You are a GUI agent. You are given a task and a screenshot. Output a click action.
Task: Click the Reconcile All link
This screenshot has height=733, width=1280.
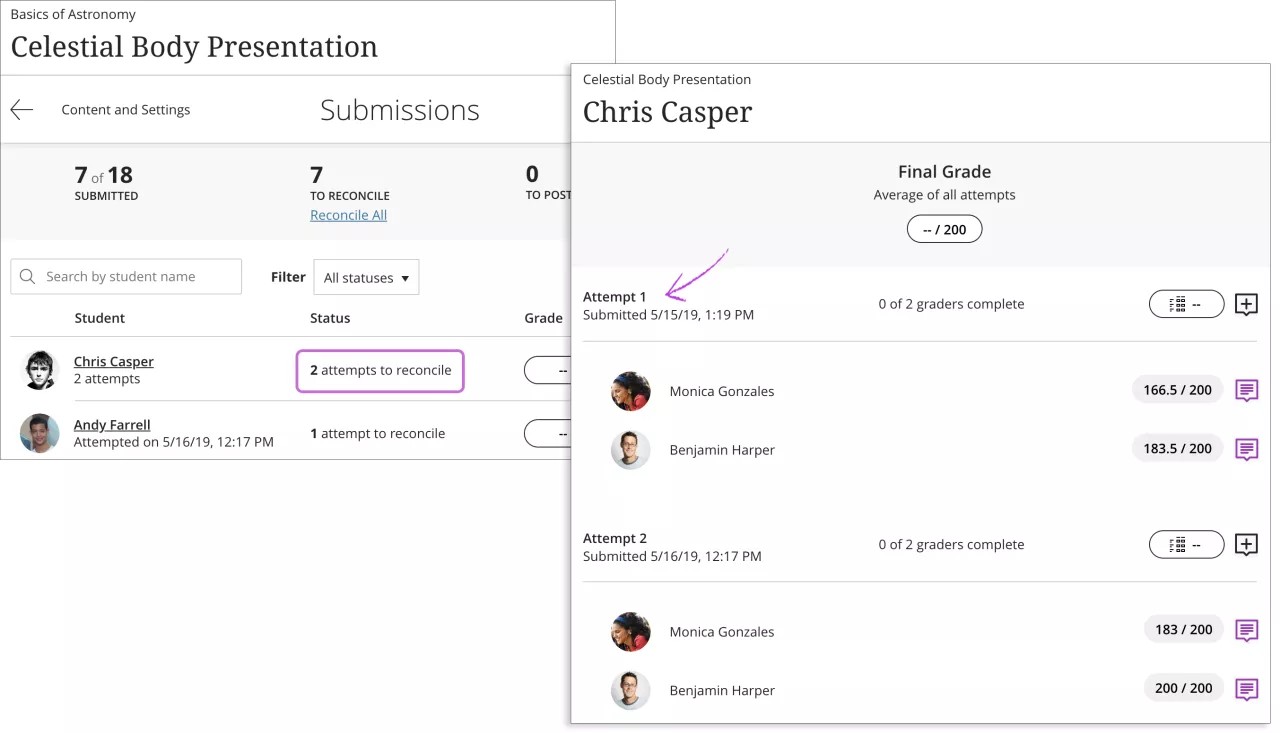(348, 214)
